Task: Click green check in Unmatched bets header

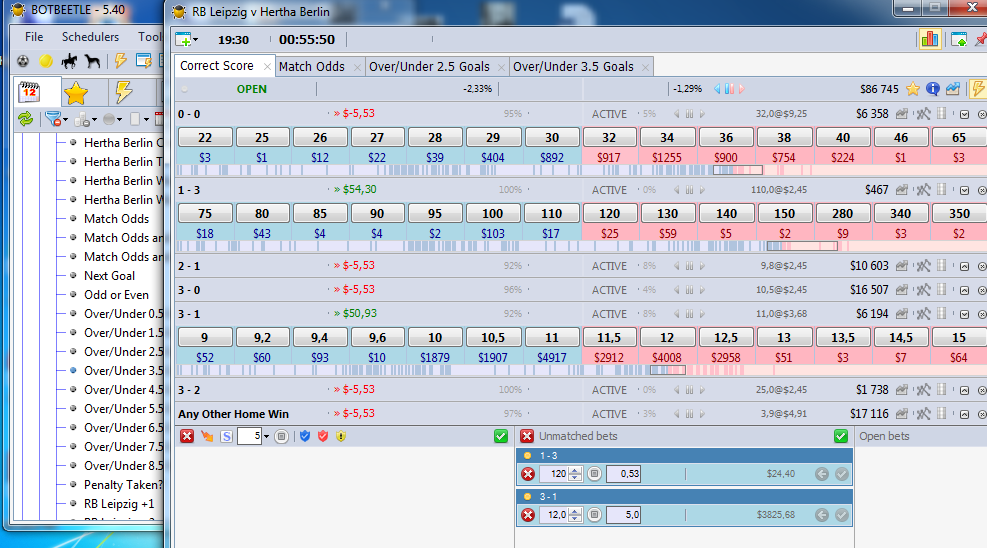Action: pos(841,436)
